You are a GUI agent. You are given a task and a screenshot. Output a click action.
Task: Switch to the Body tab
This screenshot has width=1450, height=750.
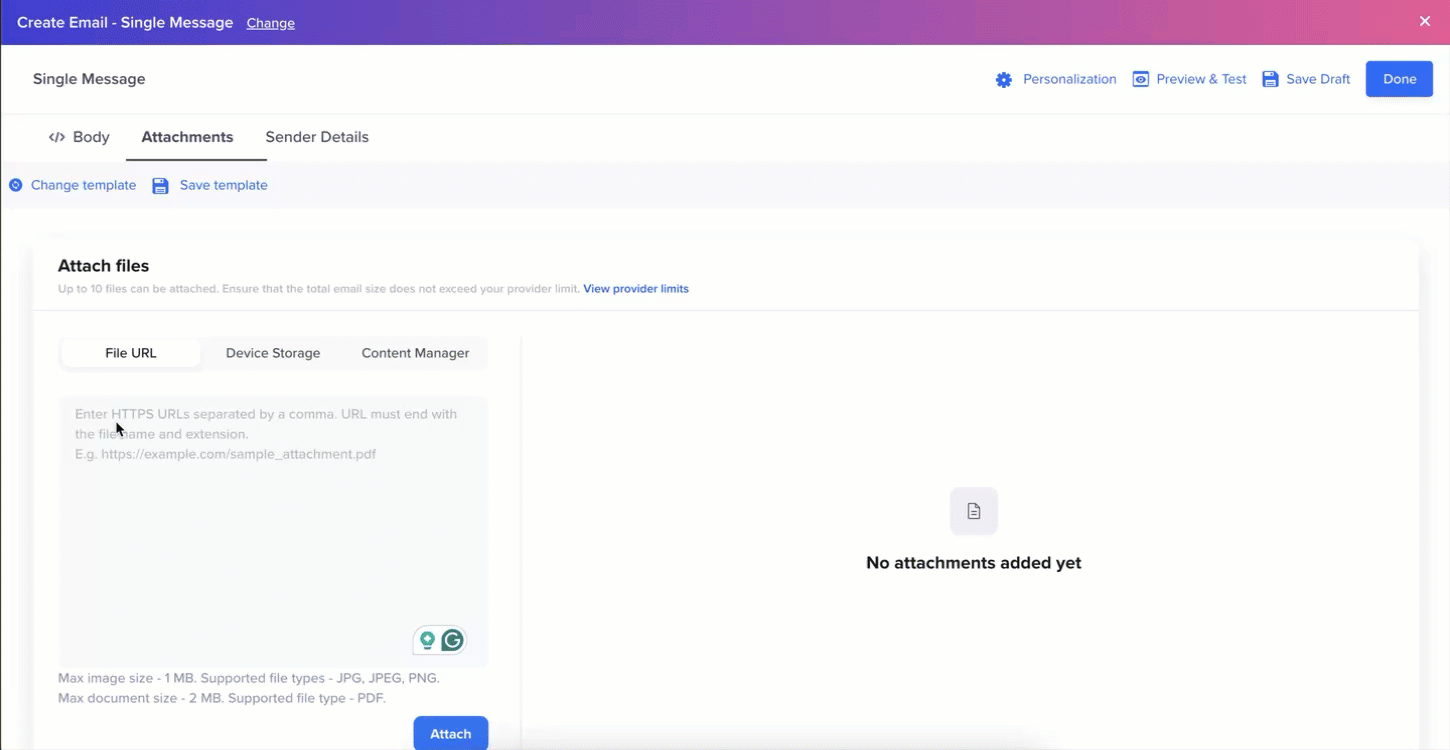point(80,137)
